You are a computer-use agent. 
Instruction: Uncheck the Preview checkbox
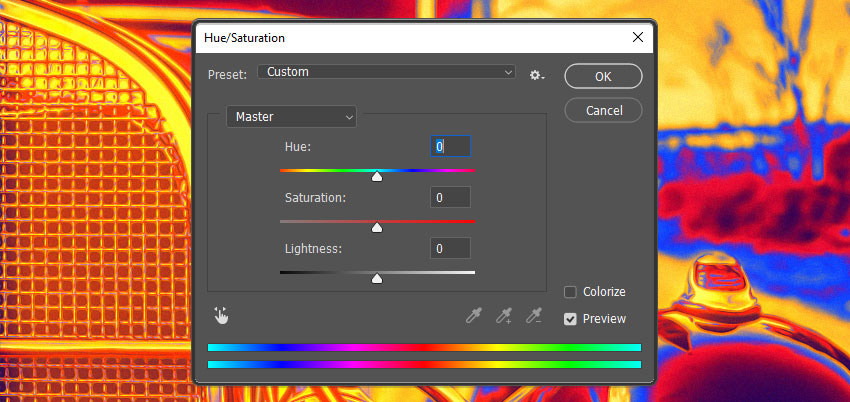click(x=570, y=319)
